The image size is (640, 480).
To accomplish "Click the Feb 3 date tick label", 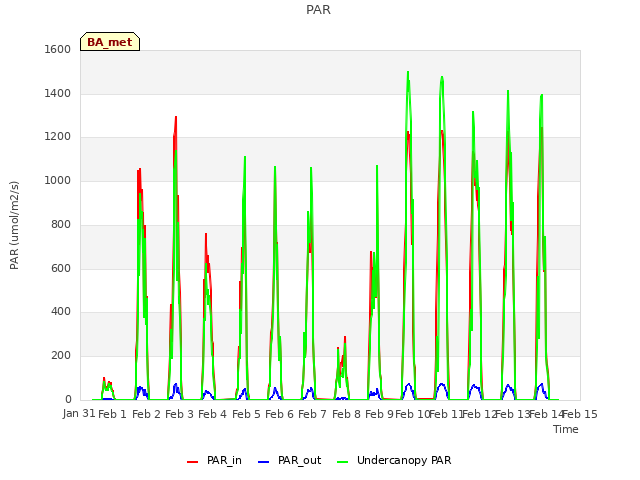I will 179,414.
